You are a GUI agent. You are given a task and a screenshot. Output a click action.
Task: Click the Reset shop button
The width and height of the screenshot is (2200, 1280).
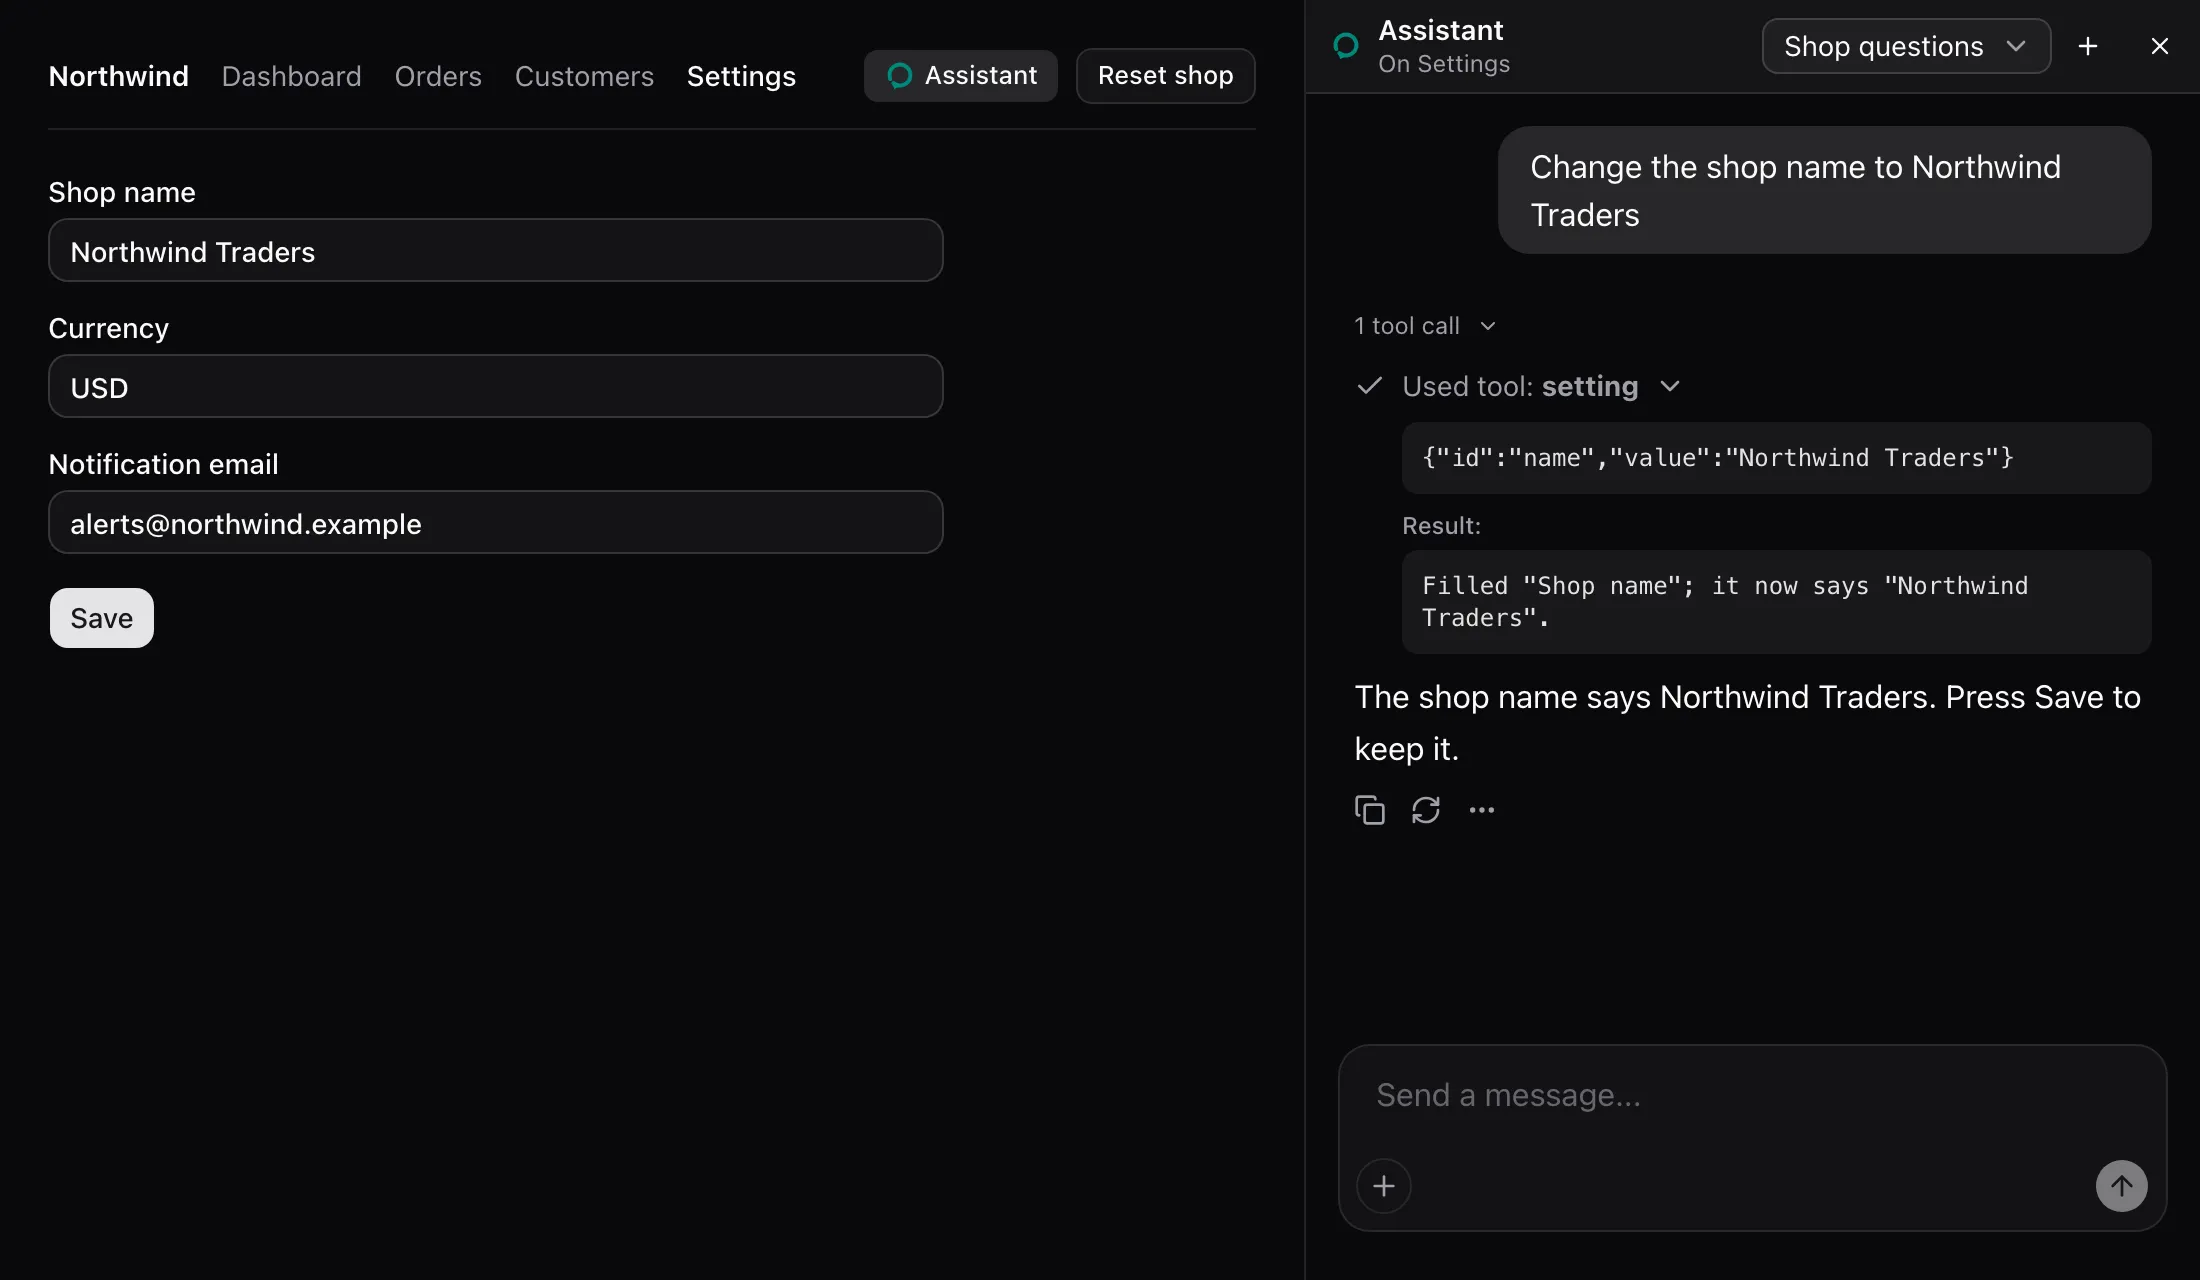1165,76
